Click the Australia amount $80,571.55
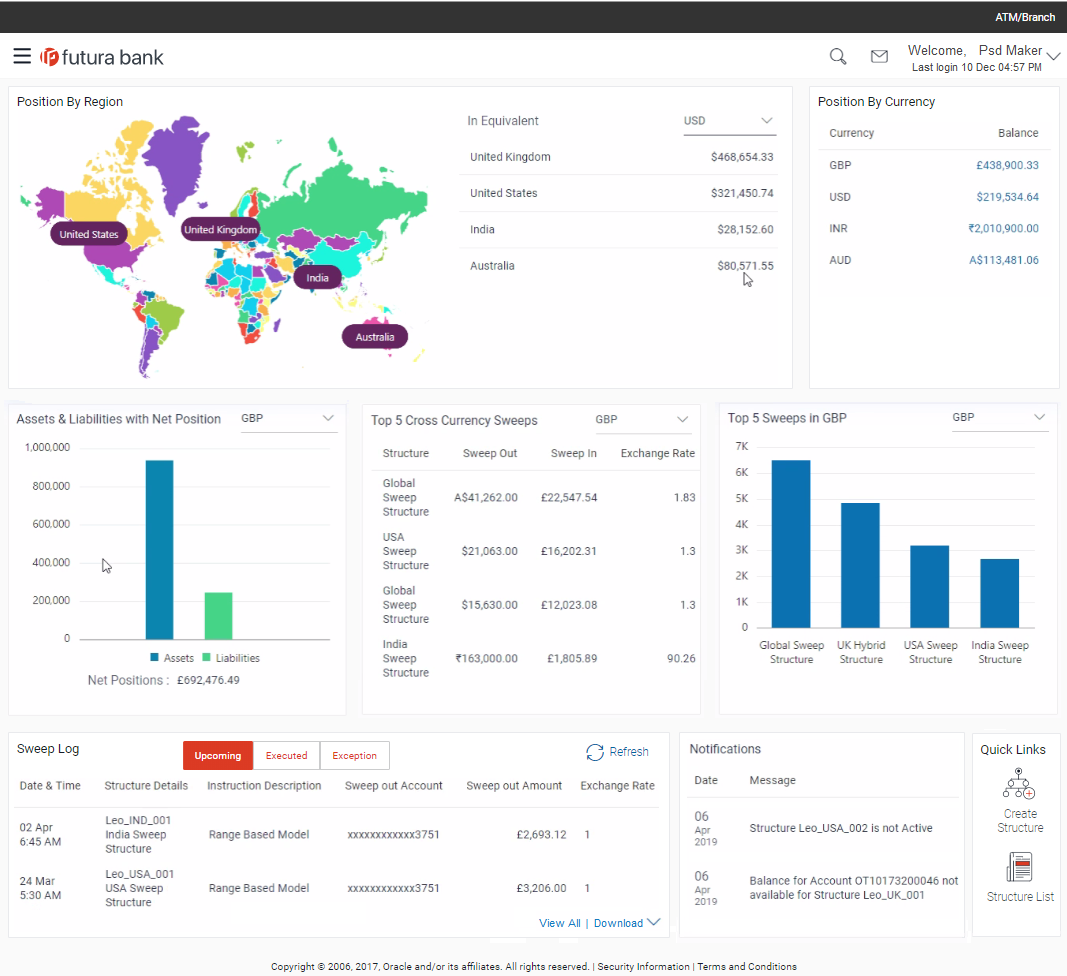 [x=745, y=266]
